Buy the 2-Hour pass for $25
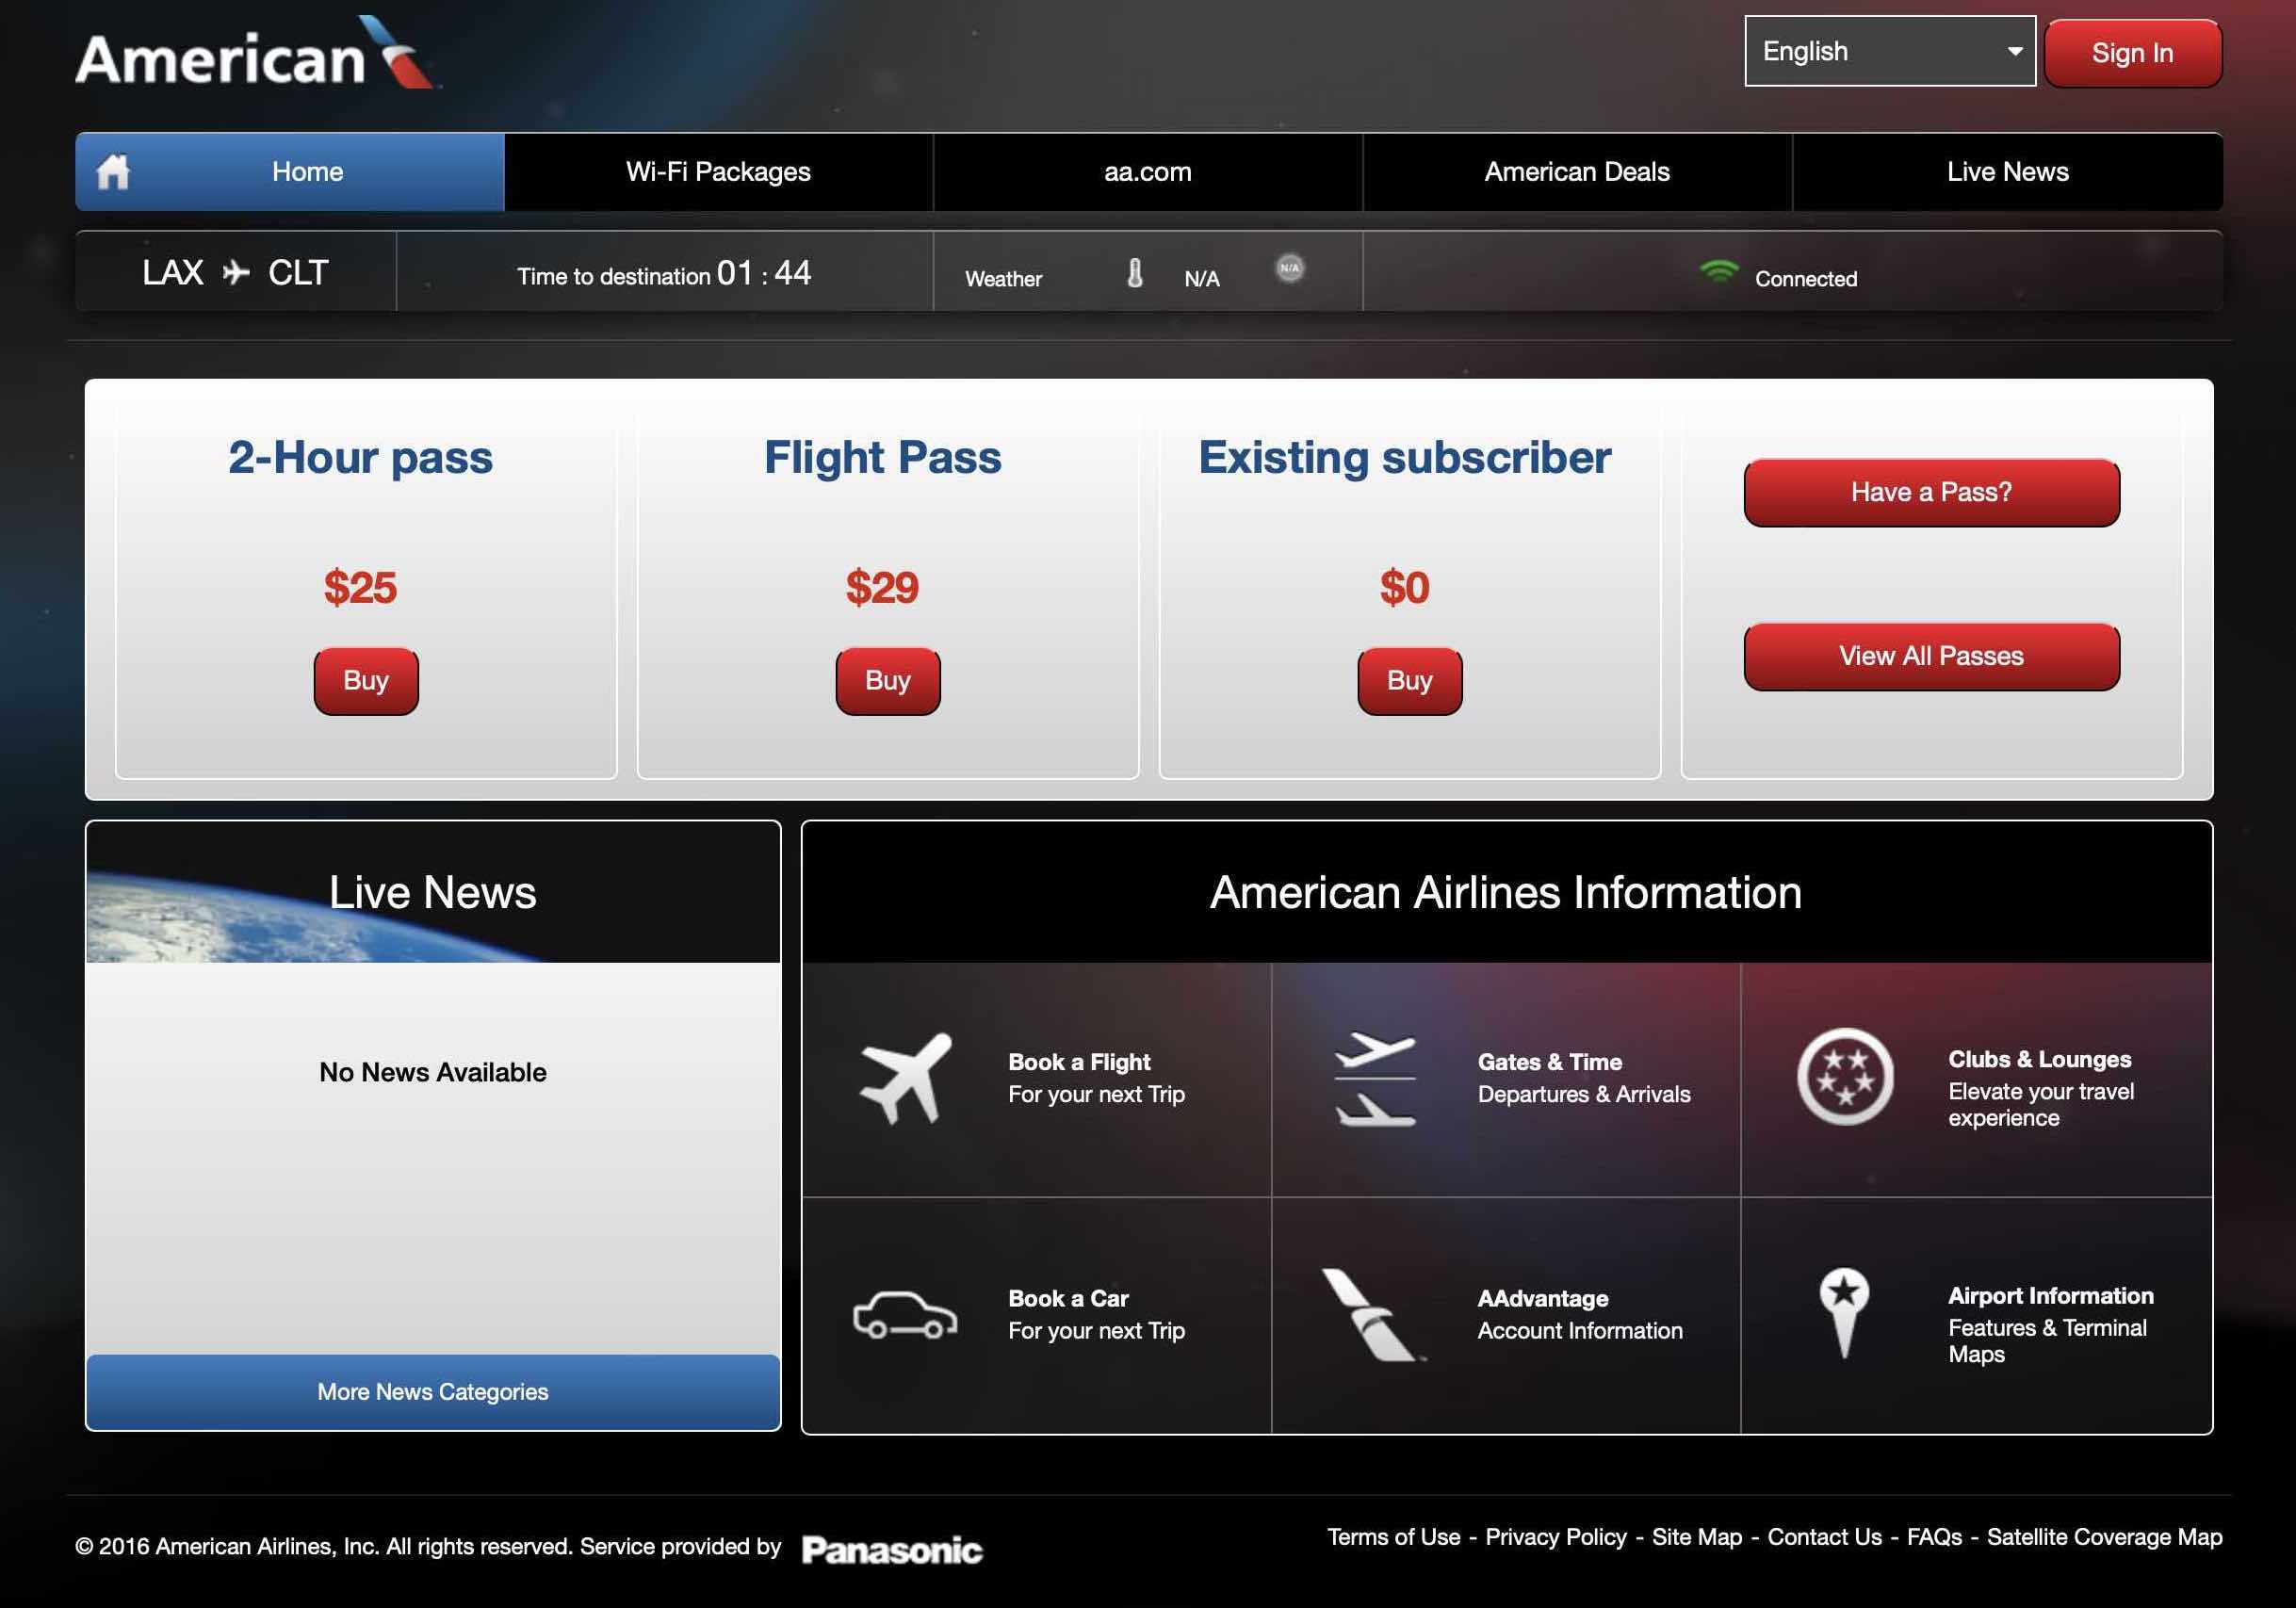This screenshot has width=2296, height=1608. point(365,678)
